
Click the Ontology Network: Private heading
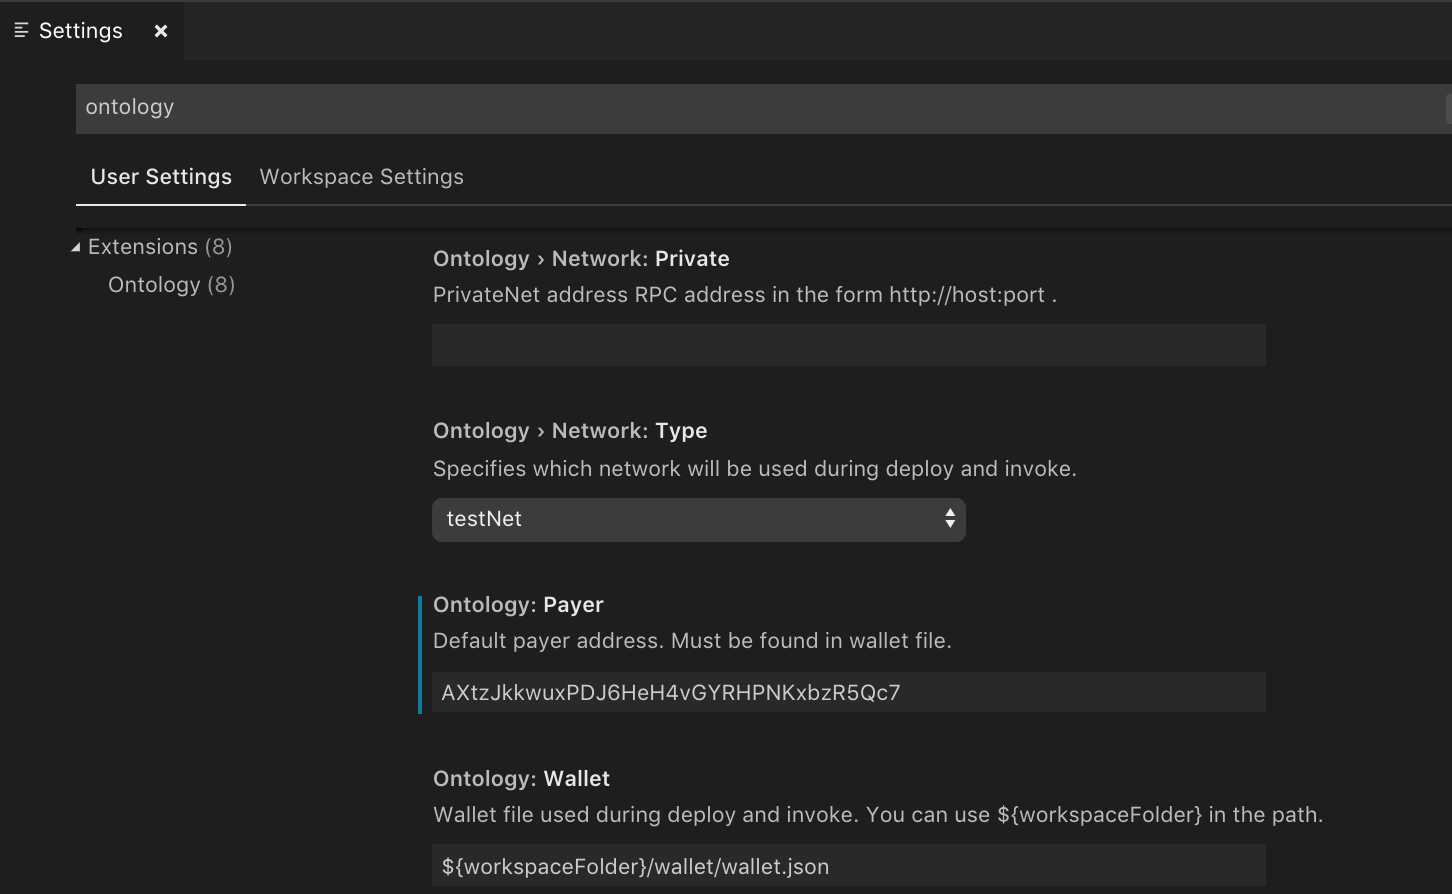(x=581, y=259)
